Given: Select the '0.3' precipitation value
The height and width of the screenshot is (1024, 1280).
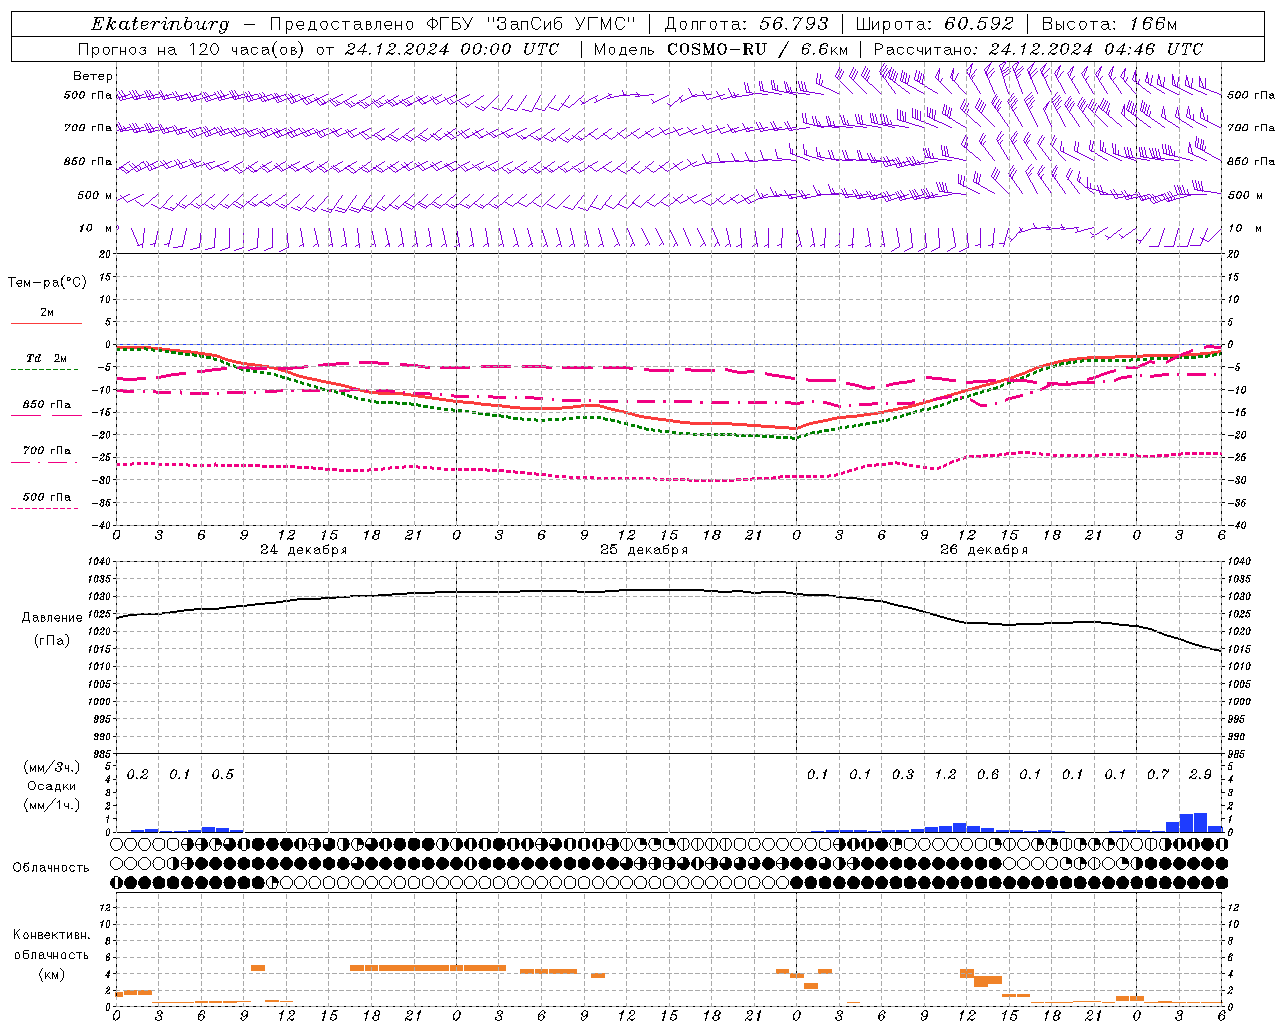Looking at the screenshot, I should pos(903,775).
